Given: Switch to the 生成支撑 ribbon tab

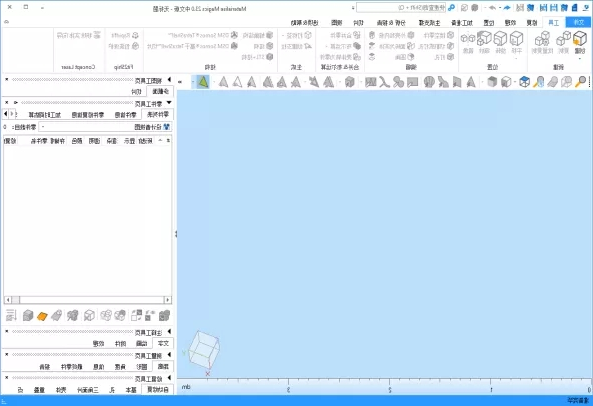Looking at the screenshot, I should (429, 23).
